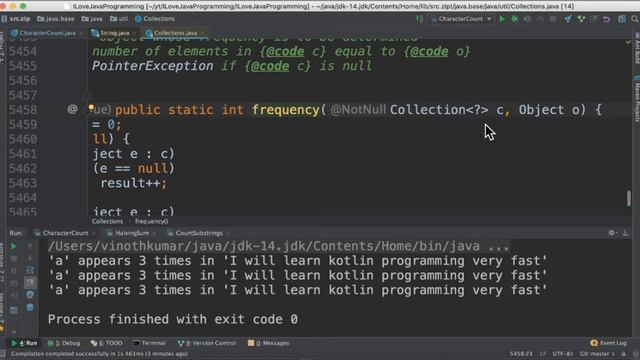Click the editor vertical scrollbar thumb
The image size is (640, 360).
click(629, 198)
